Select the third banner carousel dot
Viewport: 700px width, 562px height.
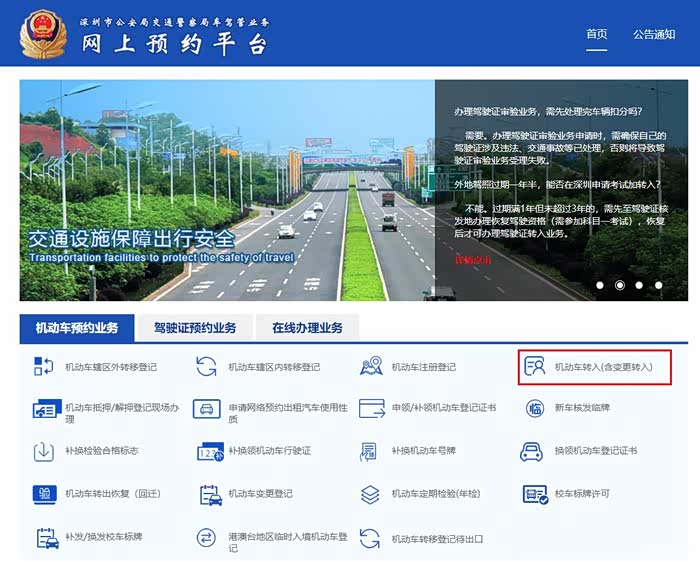pos(639,285)
